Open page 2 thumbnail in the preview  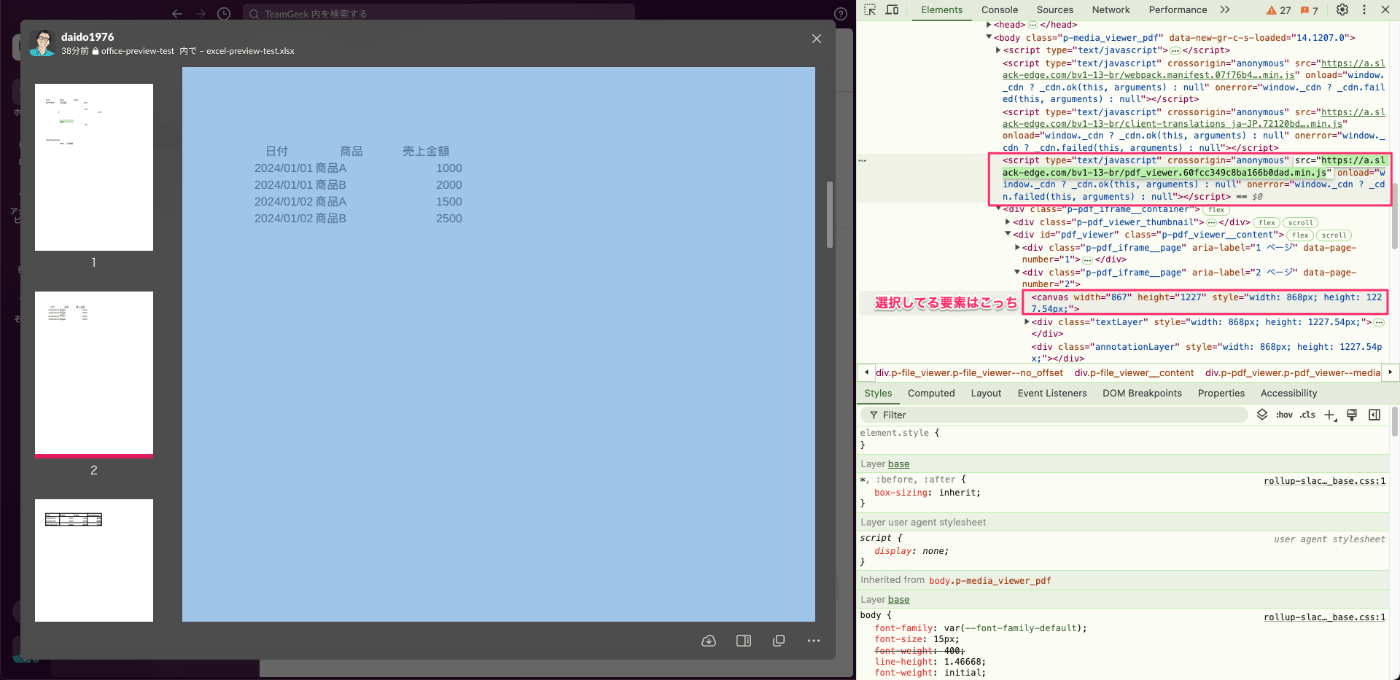[x=94, y=374]
